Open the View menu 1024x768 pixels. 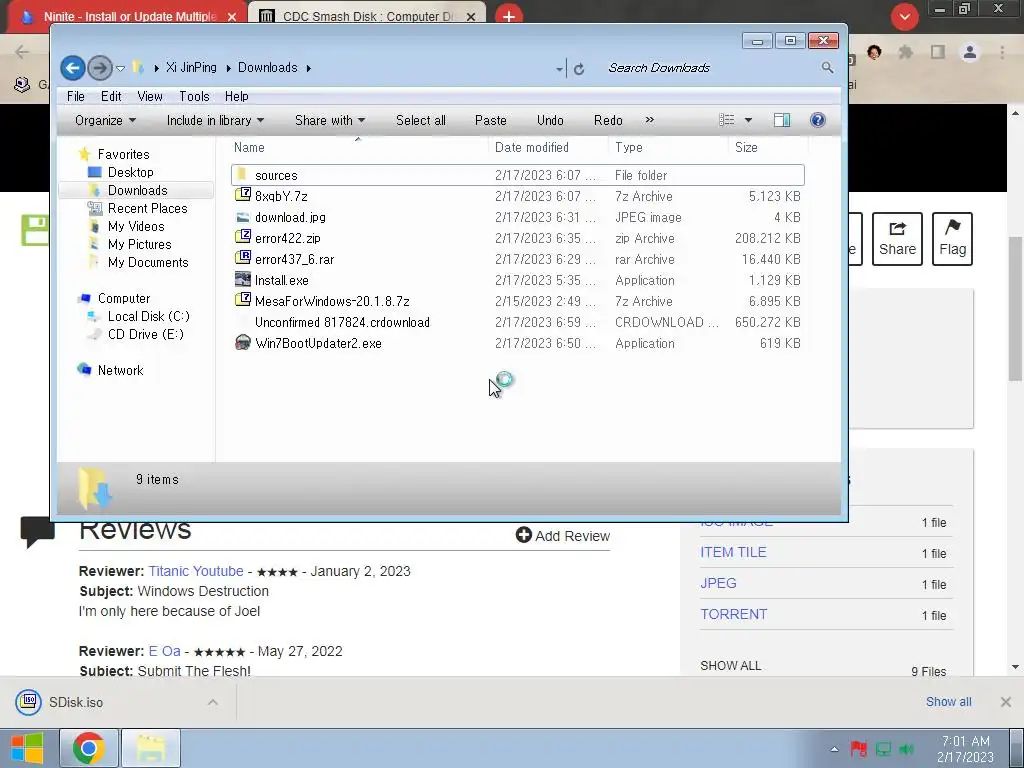click(x=150, y=97)
